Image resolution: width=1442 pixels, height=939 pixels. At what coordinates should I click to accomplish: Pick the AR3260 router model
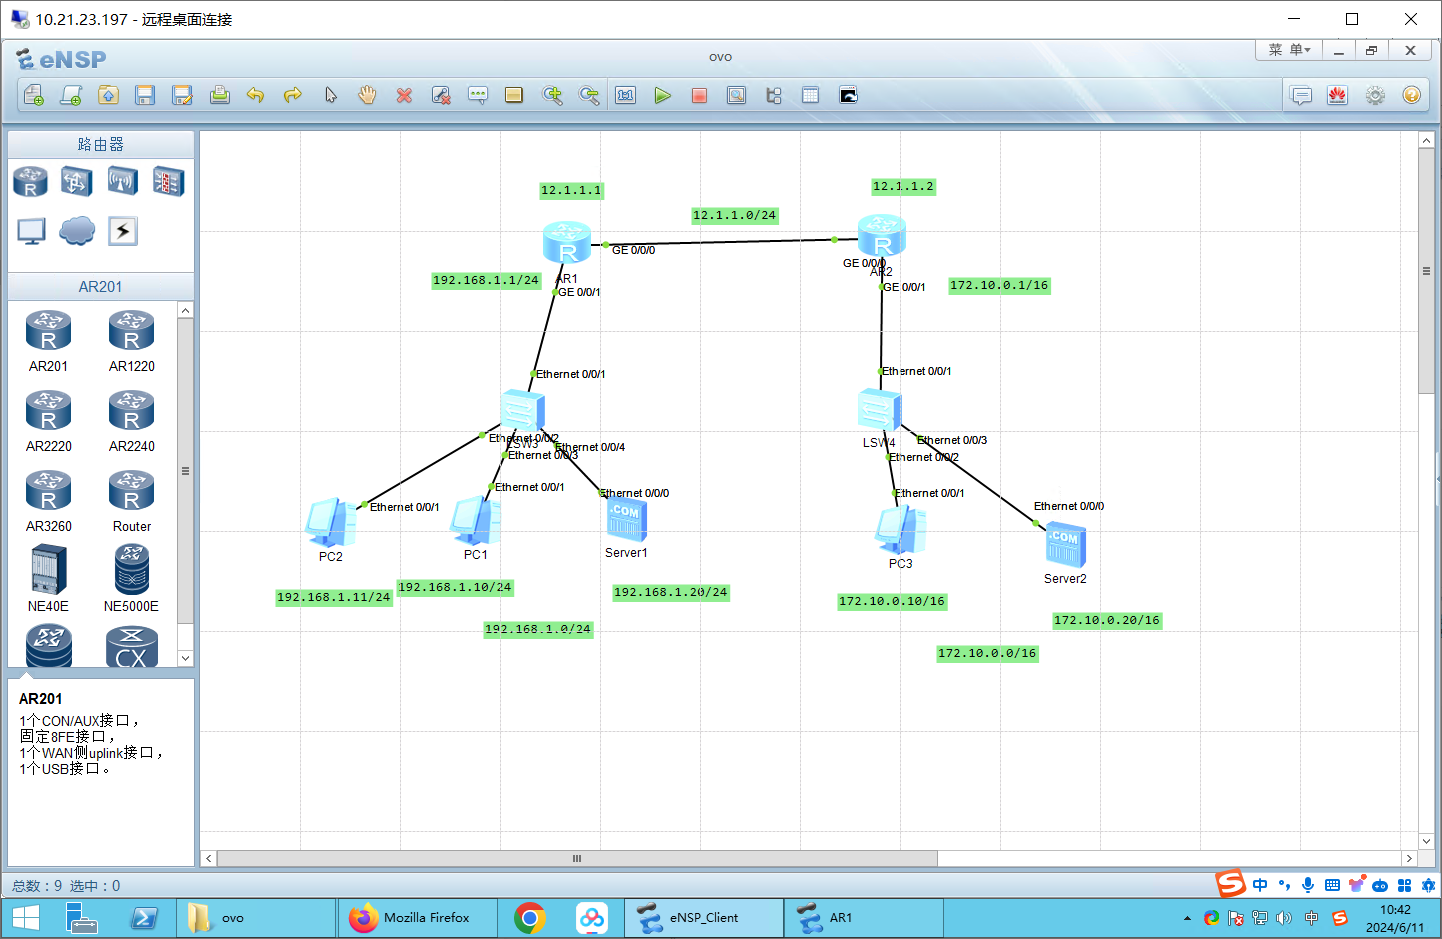click(x=48, y=502)
